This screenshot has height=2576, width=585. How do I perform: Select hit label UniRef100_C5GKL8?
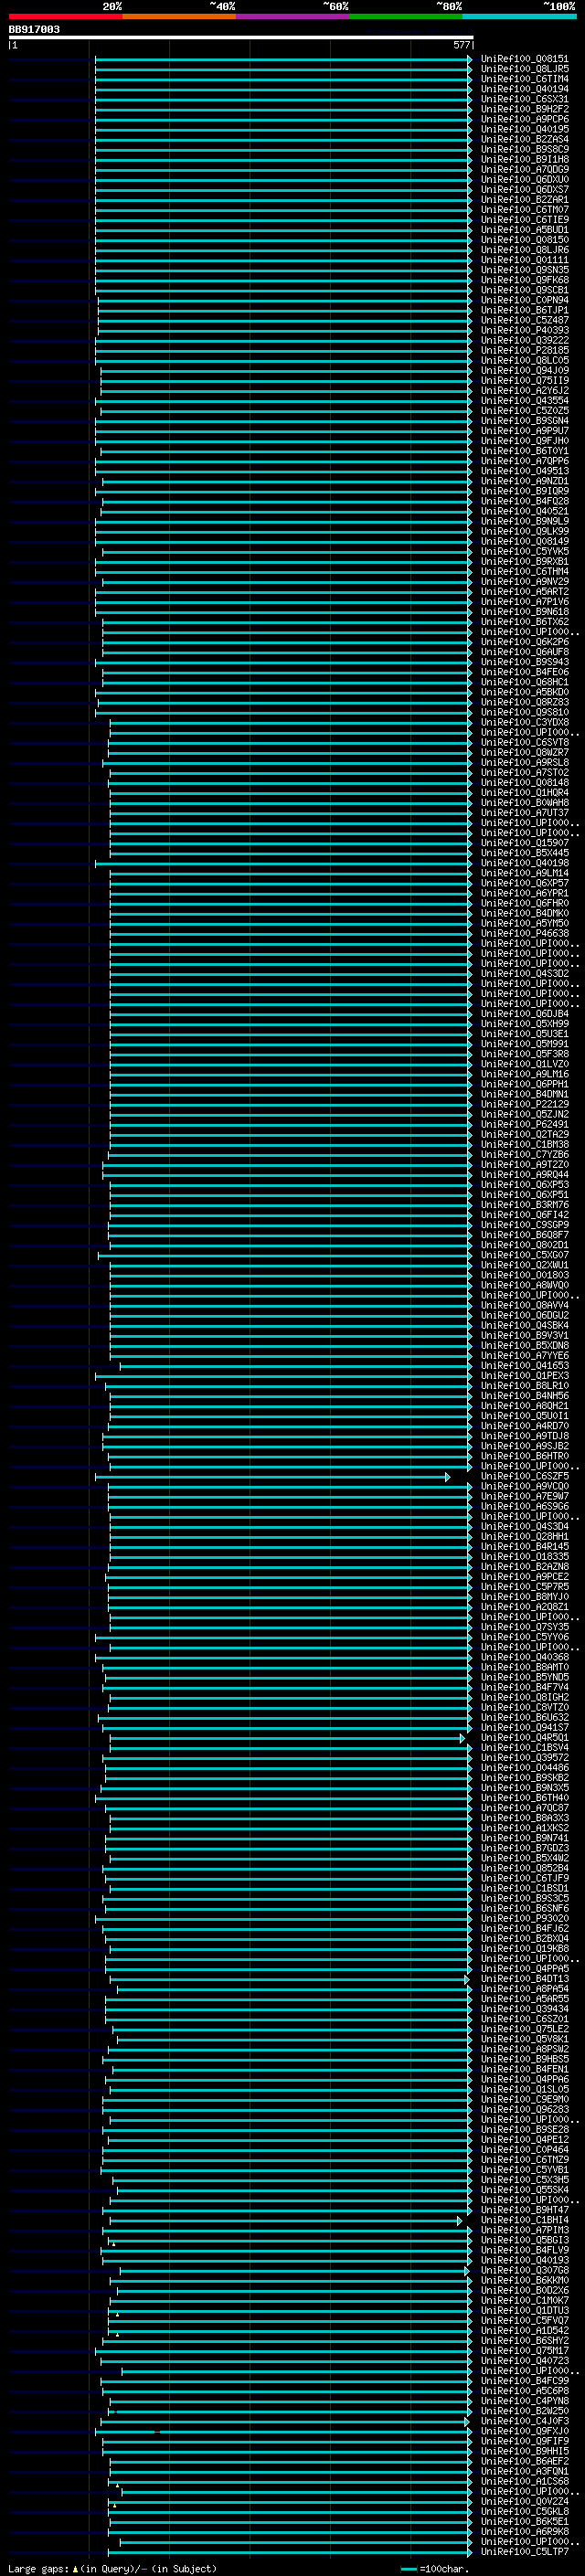(x=525, y=2511)
